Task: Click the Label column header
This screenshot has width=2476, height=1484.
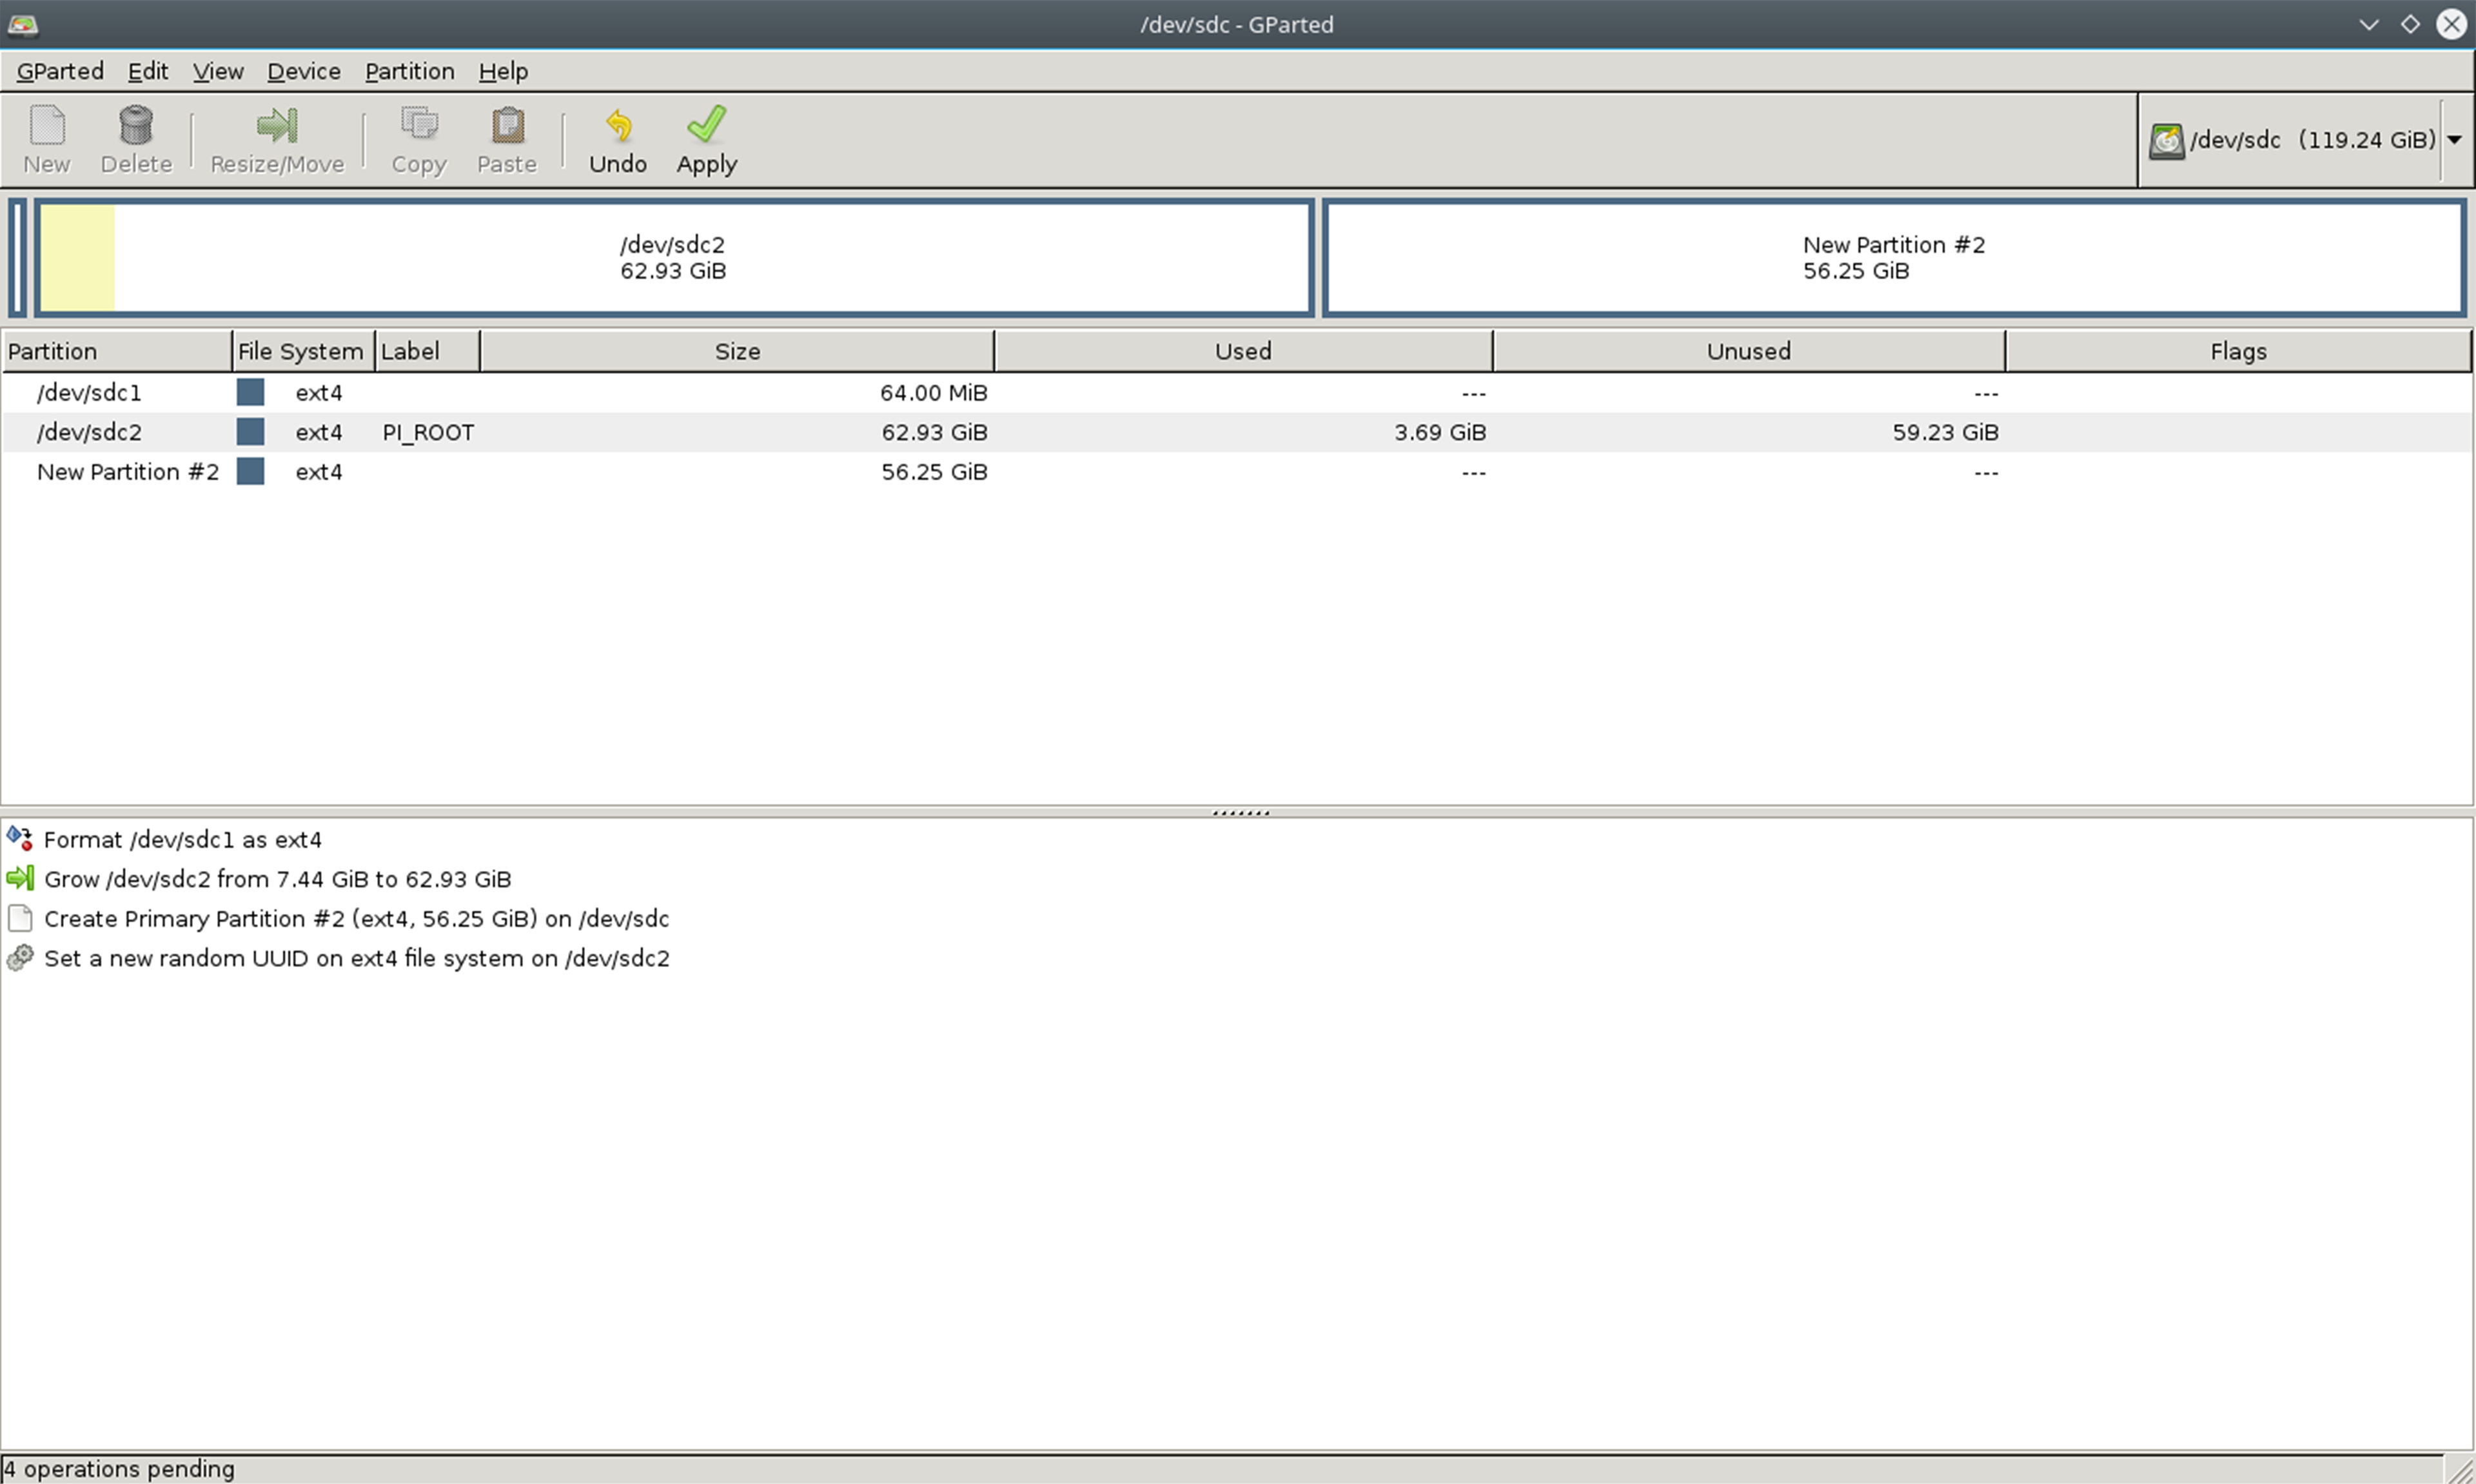Action: (427, 351)
